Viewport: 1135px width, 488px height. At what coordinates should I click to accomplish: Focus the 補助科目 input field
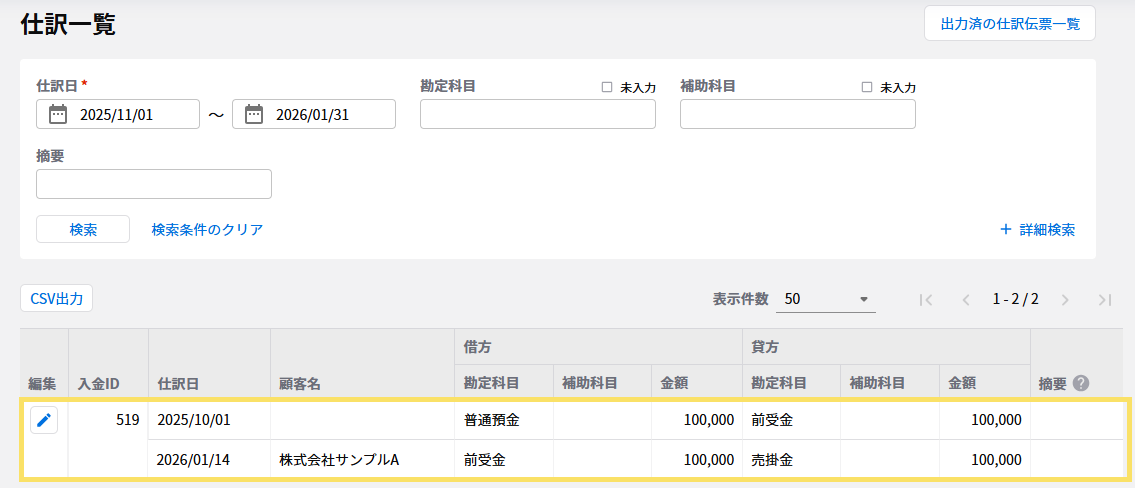pyautogui.click(x=797, y=115)
